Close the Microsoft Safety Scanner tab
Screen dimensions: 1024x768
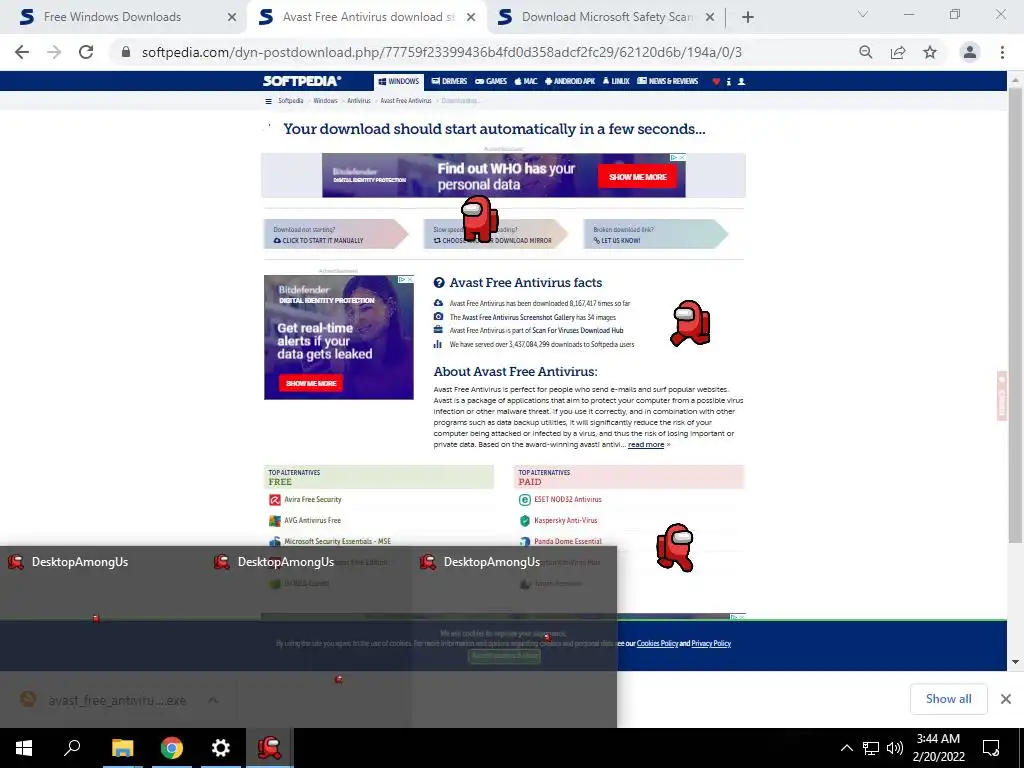[710, 17]
